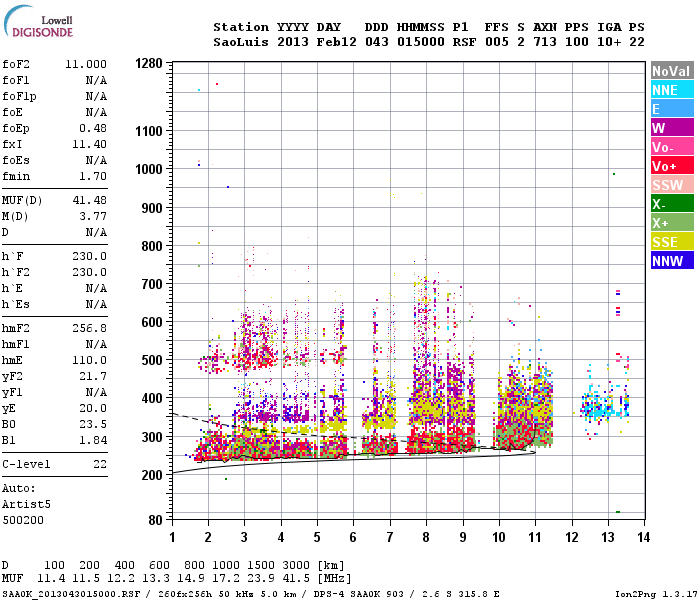Click the SaoLuis station name

coord(241,42)
